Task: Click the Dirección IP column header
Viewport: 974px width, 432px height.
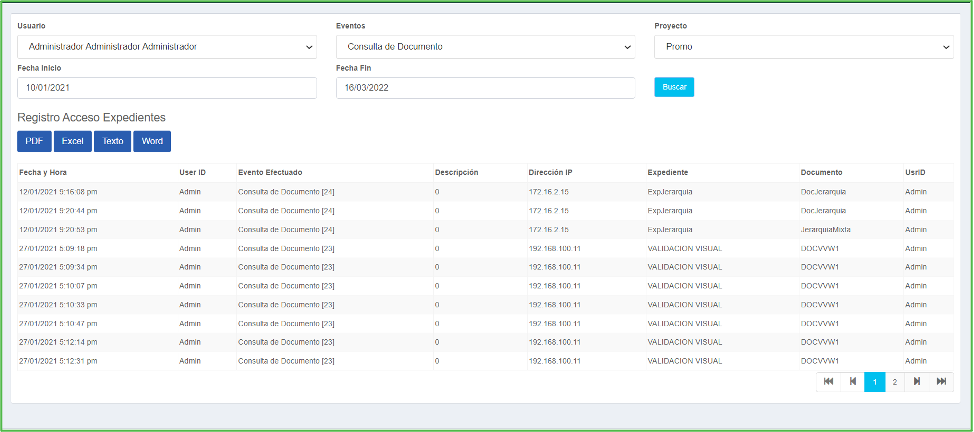Action: click(552, 173)
